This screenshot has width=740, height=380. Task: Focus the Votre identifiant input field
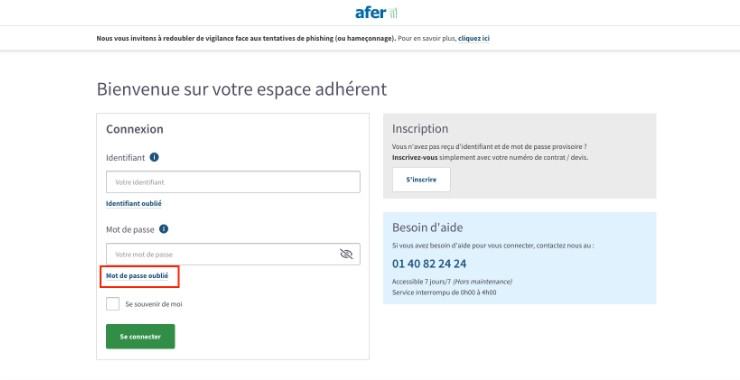click(x=233, y=182)
